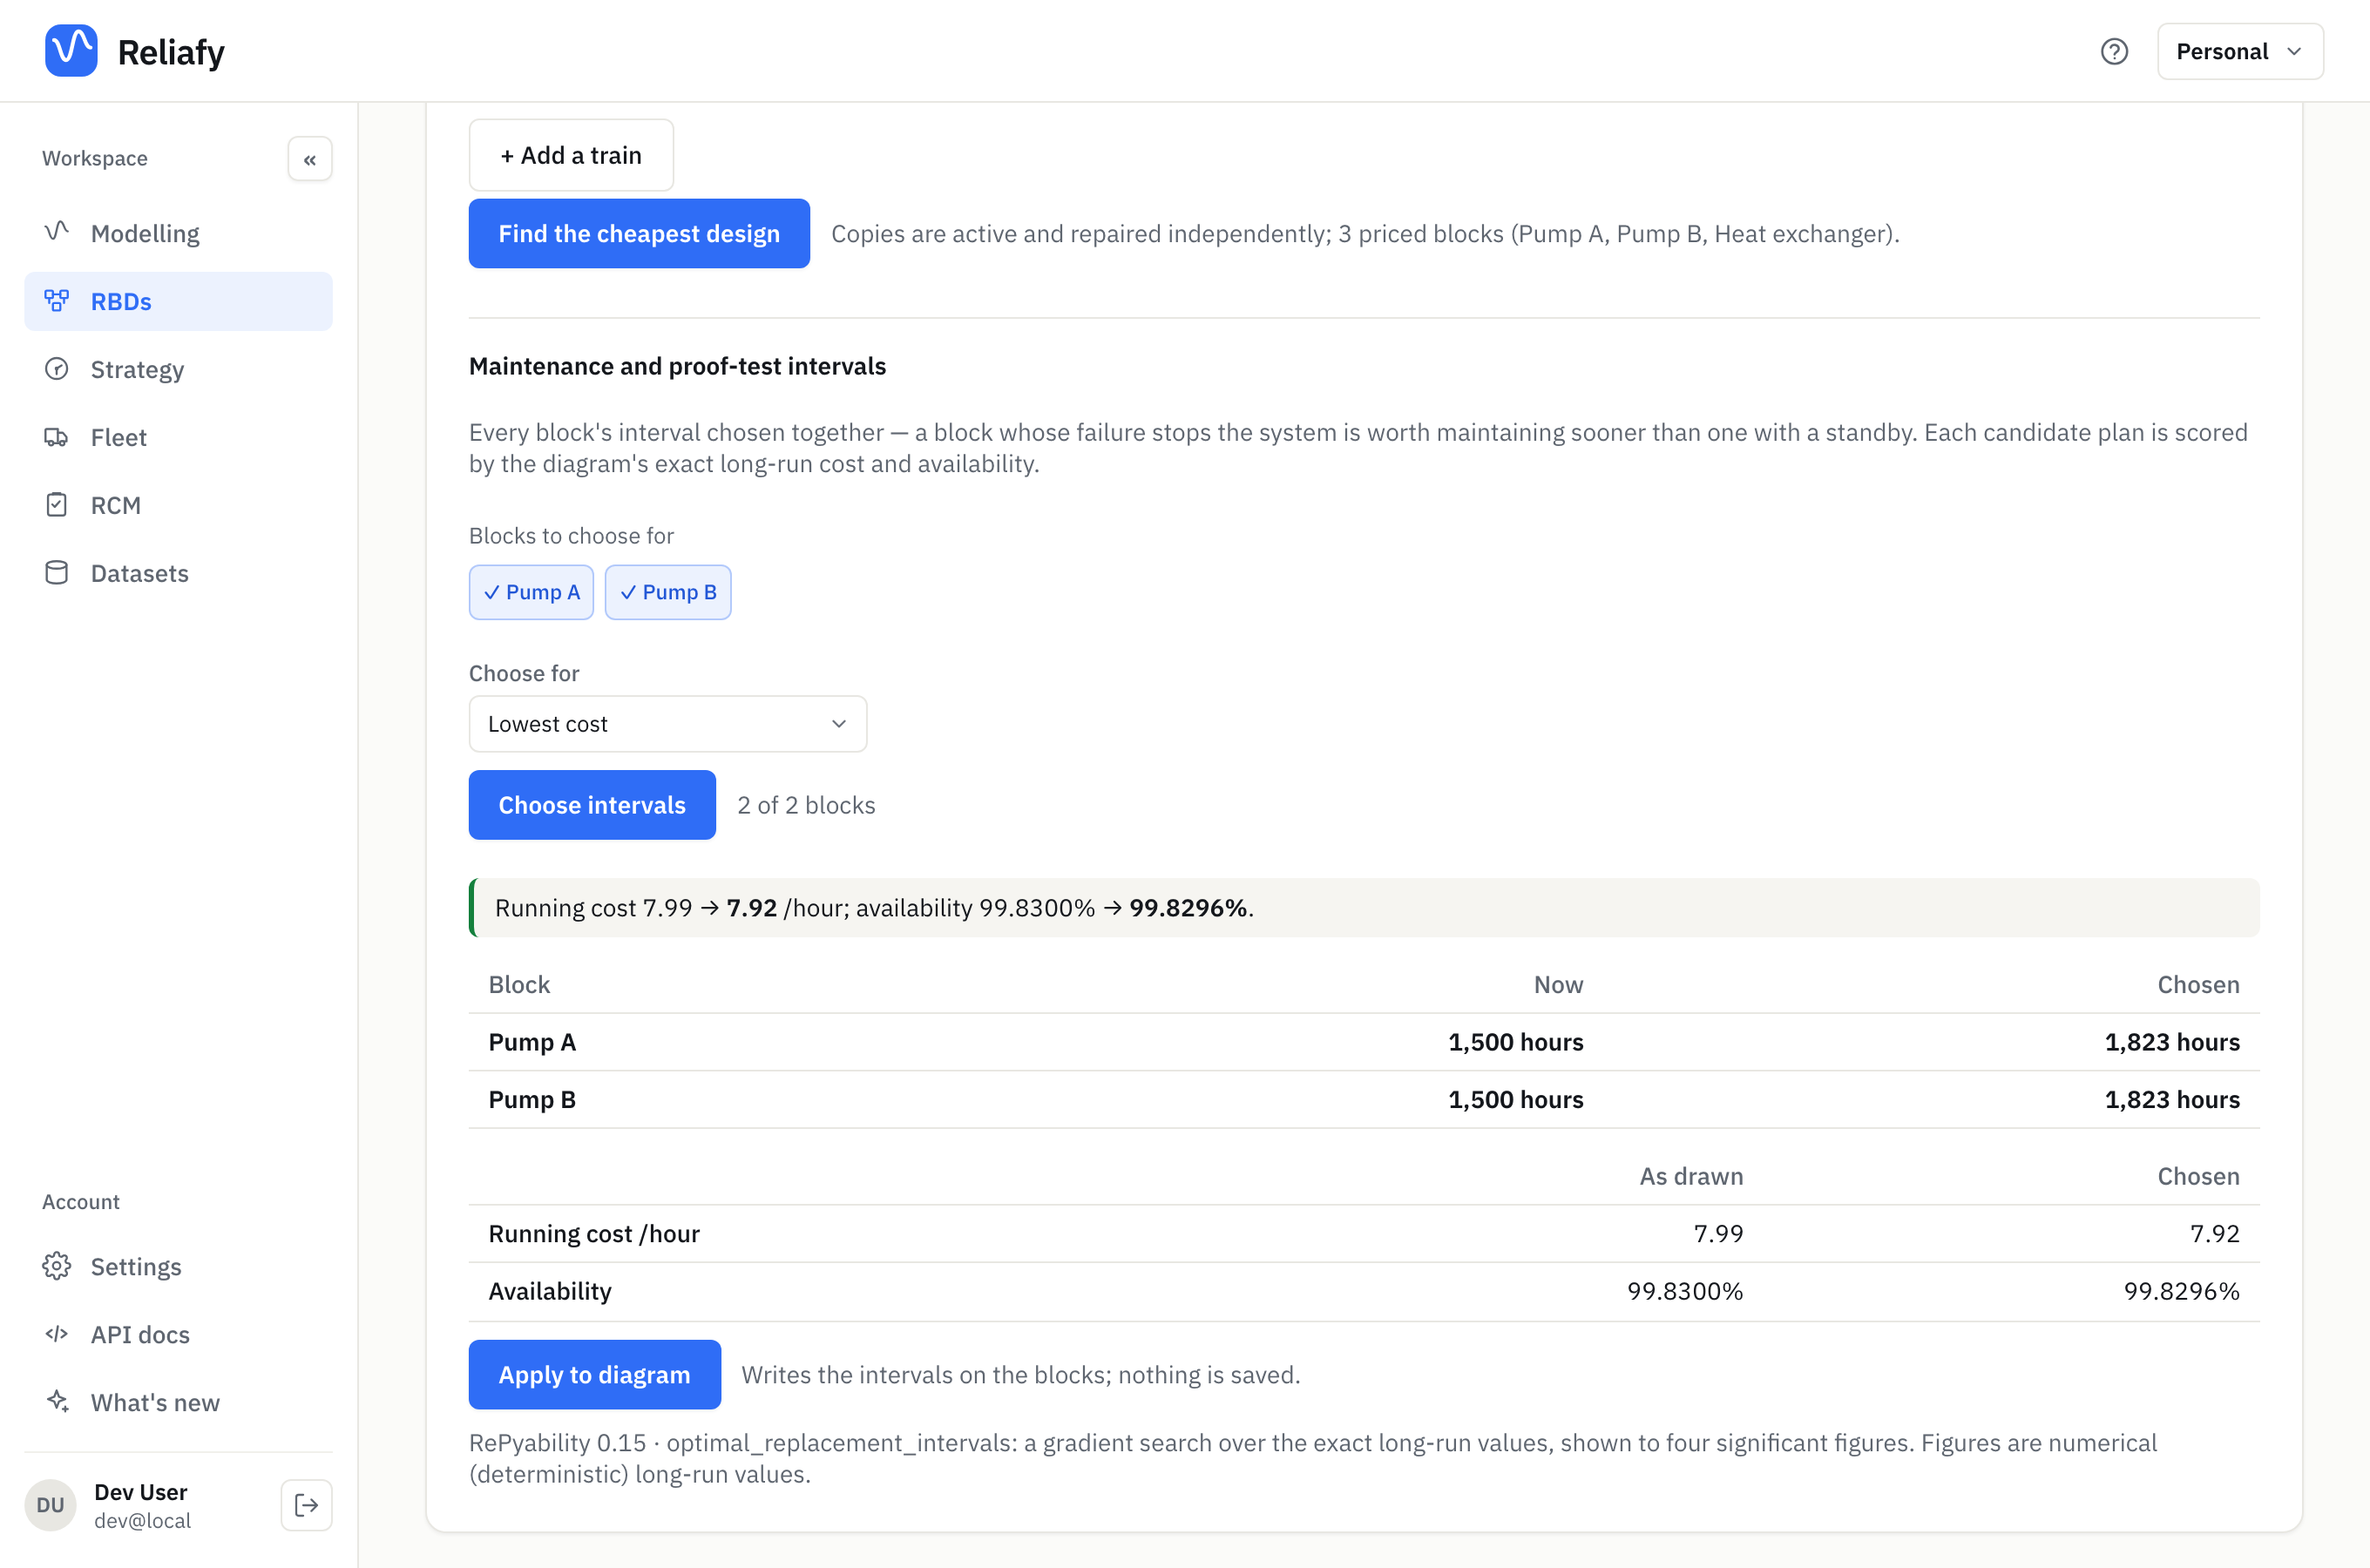Screen dimensions: 2370x1568
Task: Click the Choose intervals button
Action: coord(592,805)
